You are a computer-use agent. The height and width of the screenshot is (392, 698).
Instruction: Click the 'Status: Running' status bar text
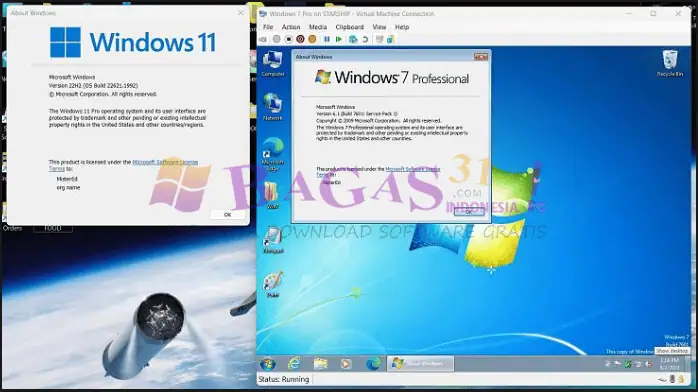pyautogui.click(x=284, y=379)
